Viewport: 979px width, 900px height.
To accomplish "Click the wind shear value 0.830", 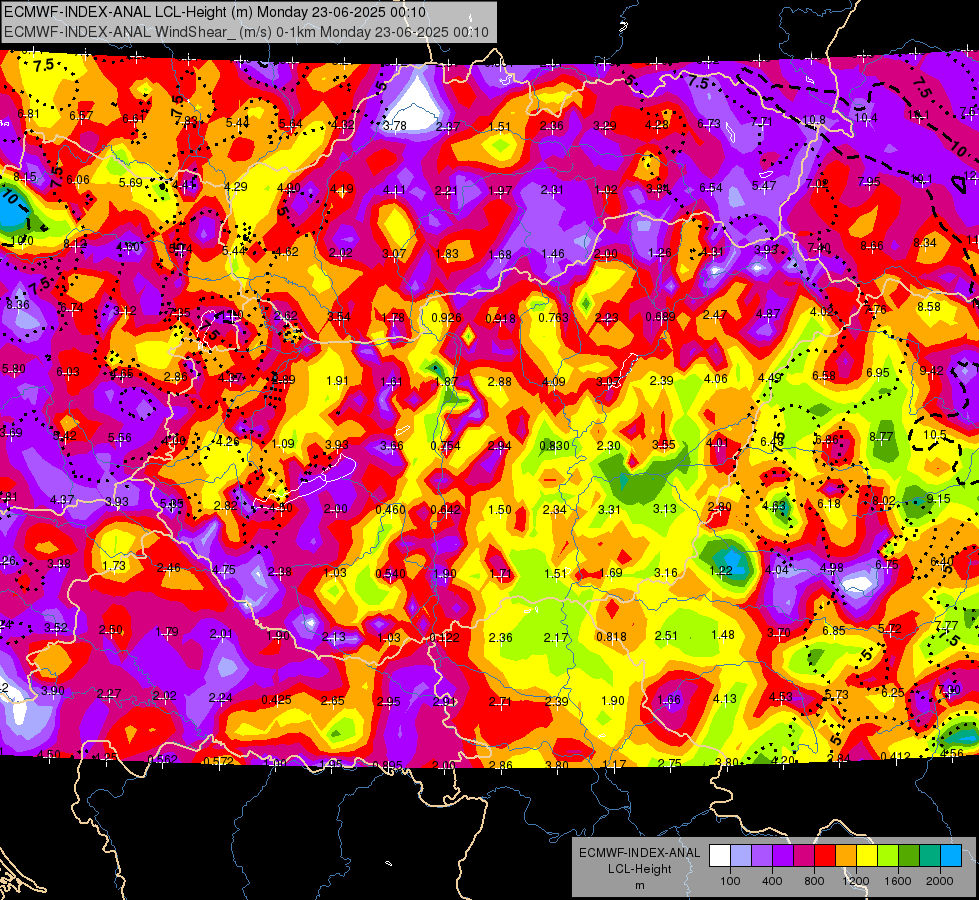I will 554,445.
